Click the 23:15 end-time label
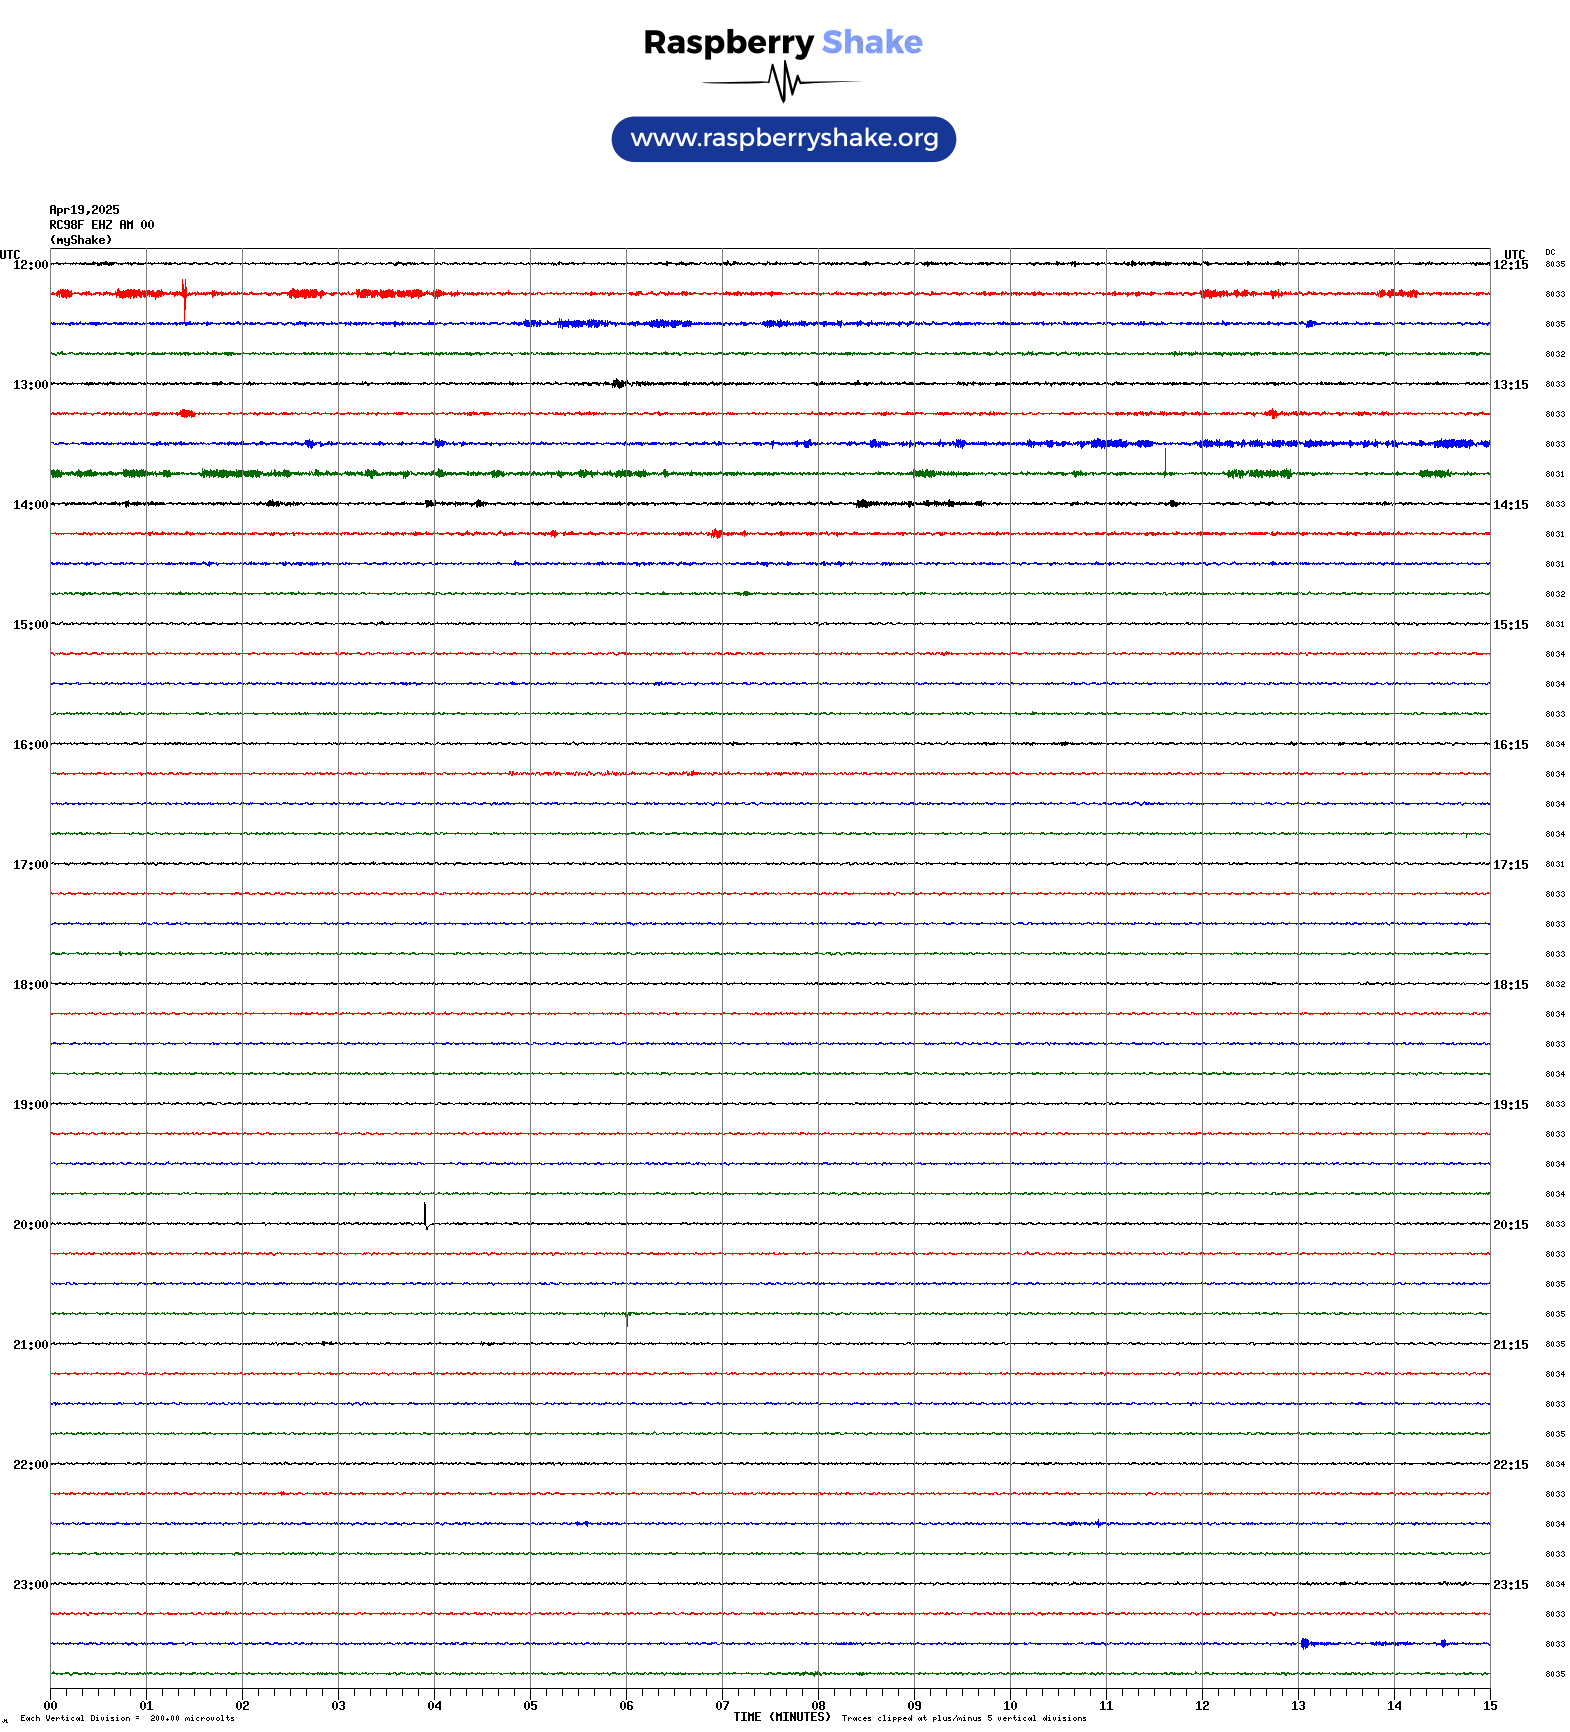 coord(1511,1585)
